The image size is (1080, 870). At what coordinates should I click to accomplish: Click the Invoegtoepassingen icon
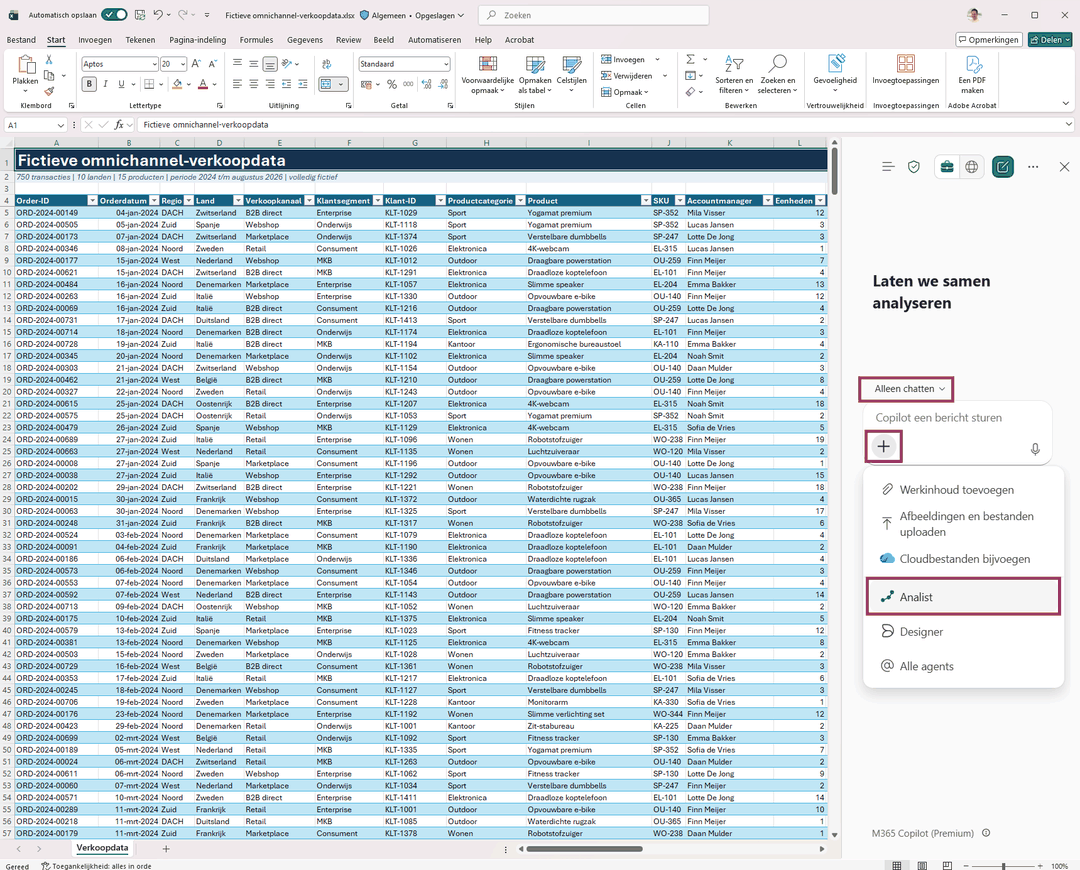(906, 64)
